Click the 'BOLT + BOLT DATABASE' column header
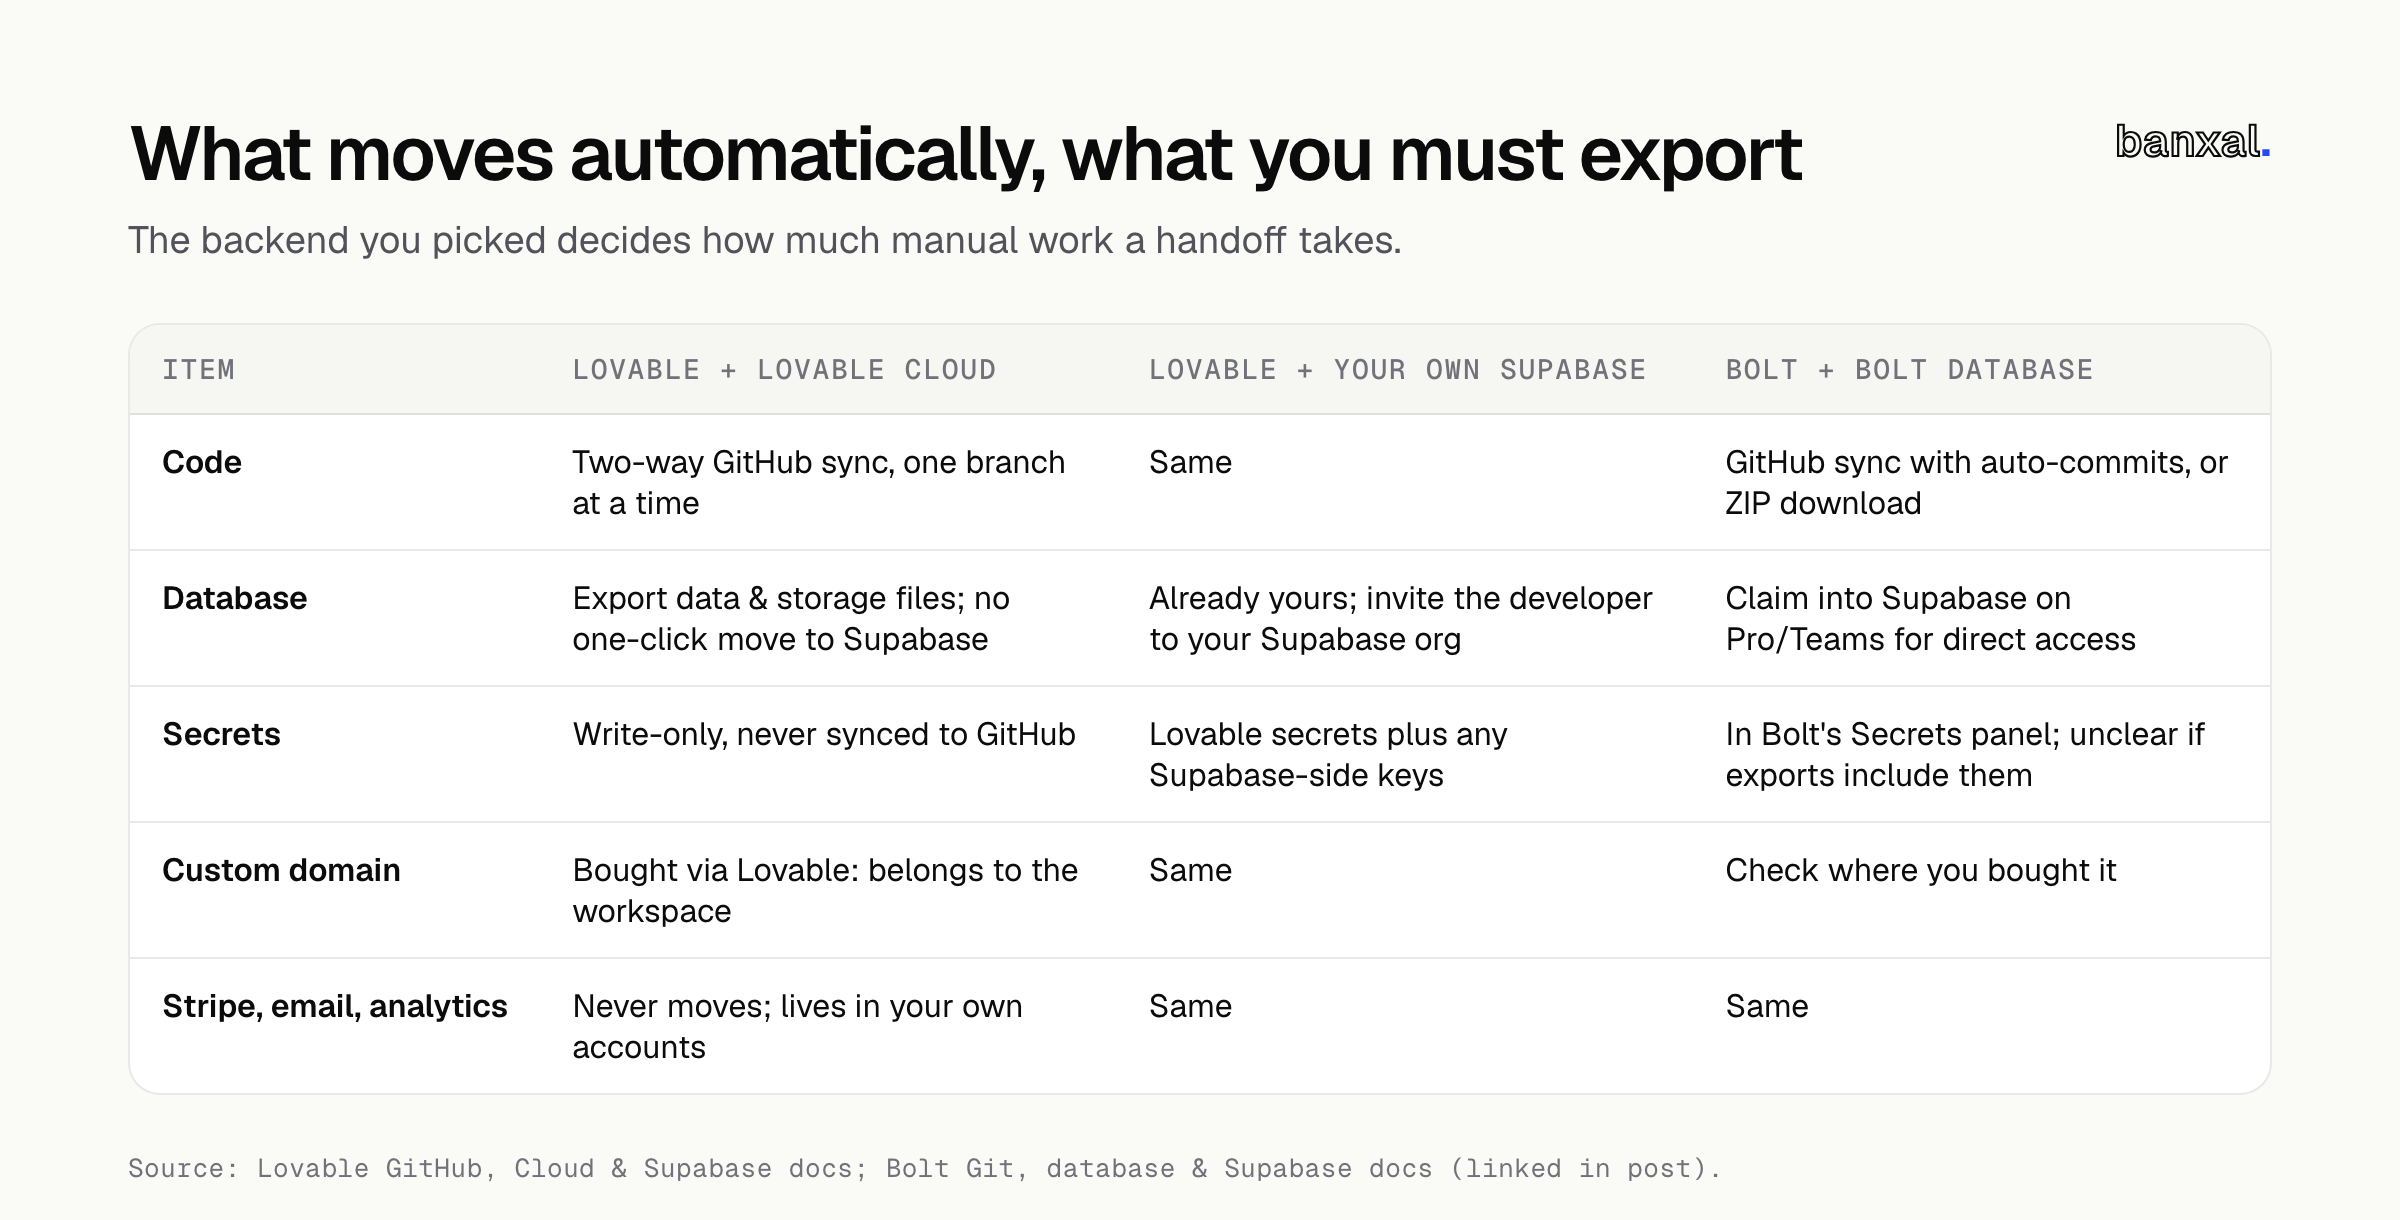The image size is (2400, 1220). coord(1909,370)
